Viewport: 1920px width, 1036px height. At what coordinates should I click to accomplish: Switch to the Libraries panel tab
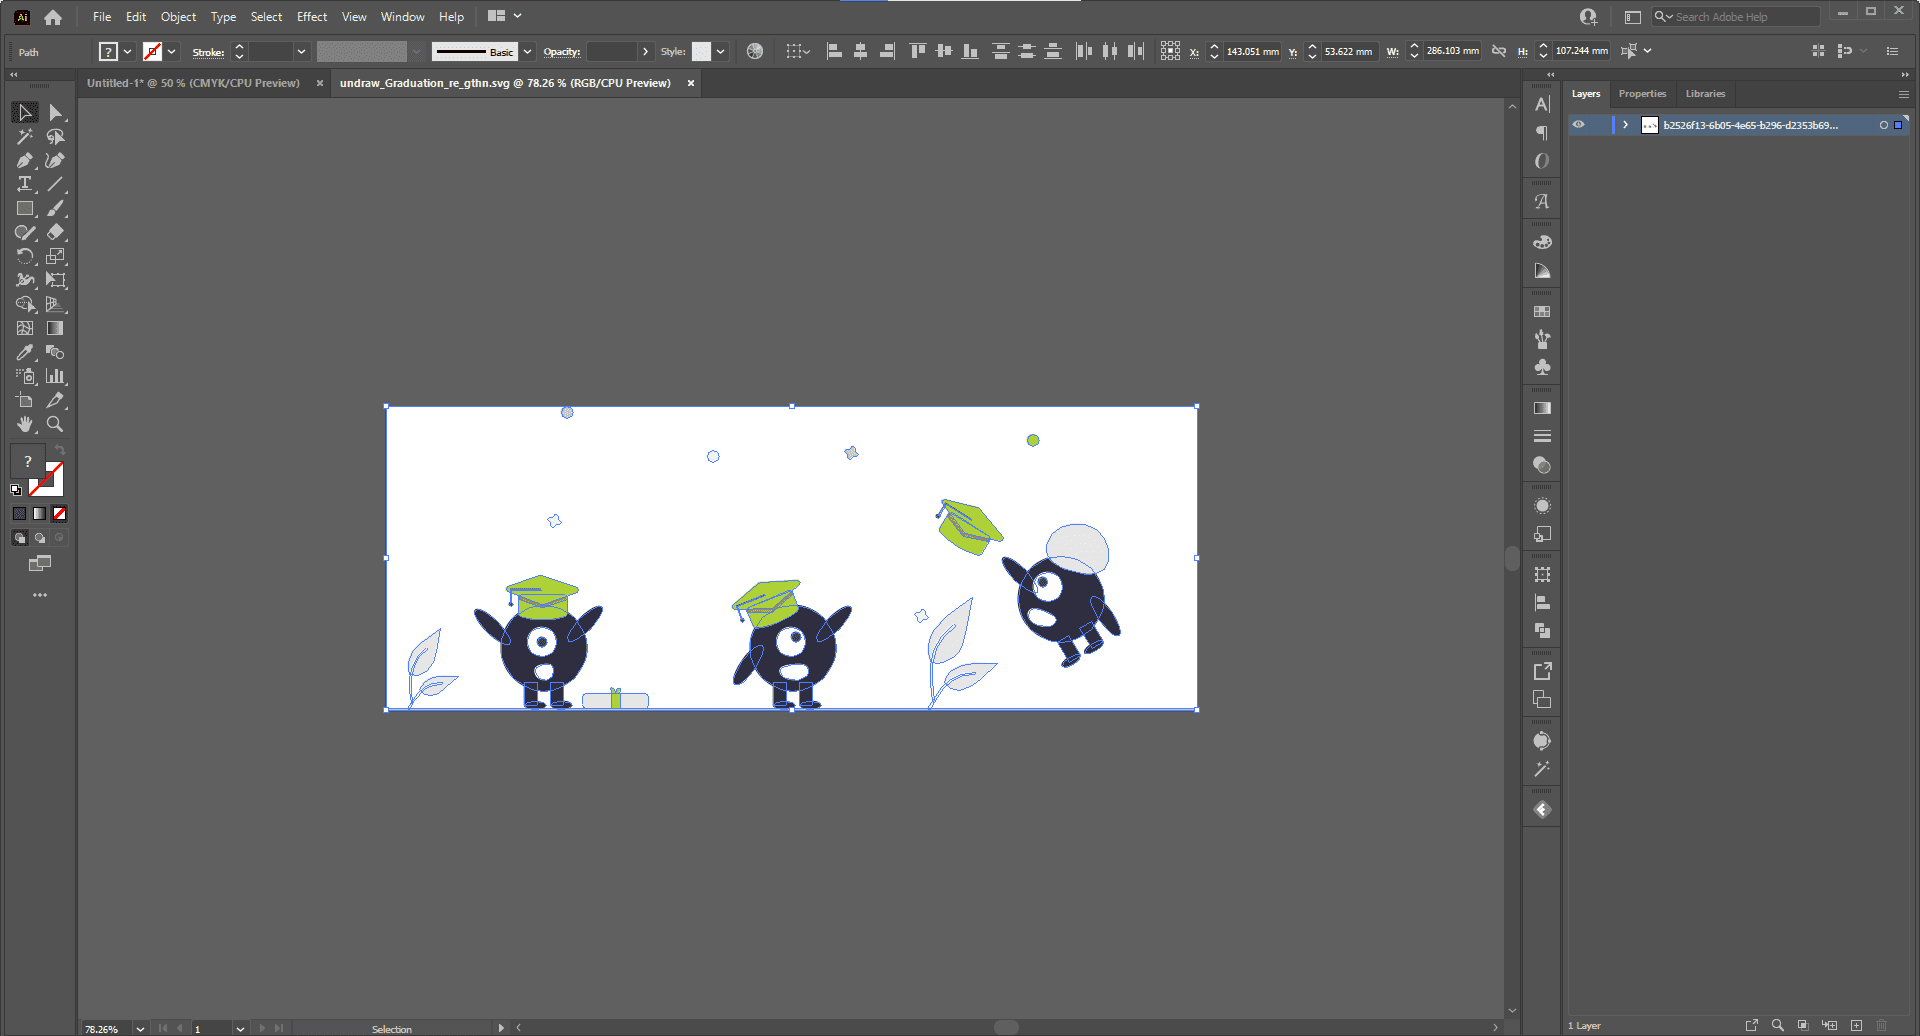point(1705,94)
